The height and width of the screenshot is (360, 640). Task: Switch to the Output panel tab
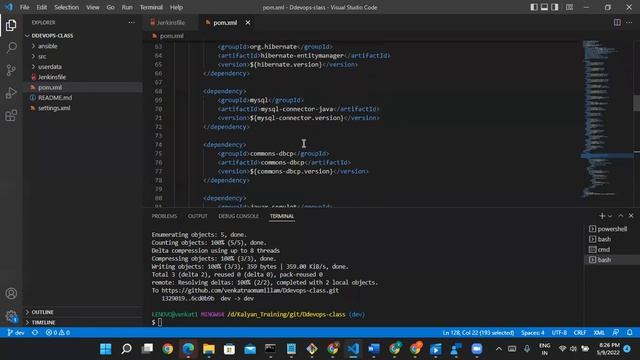[198, 216]
